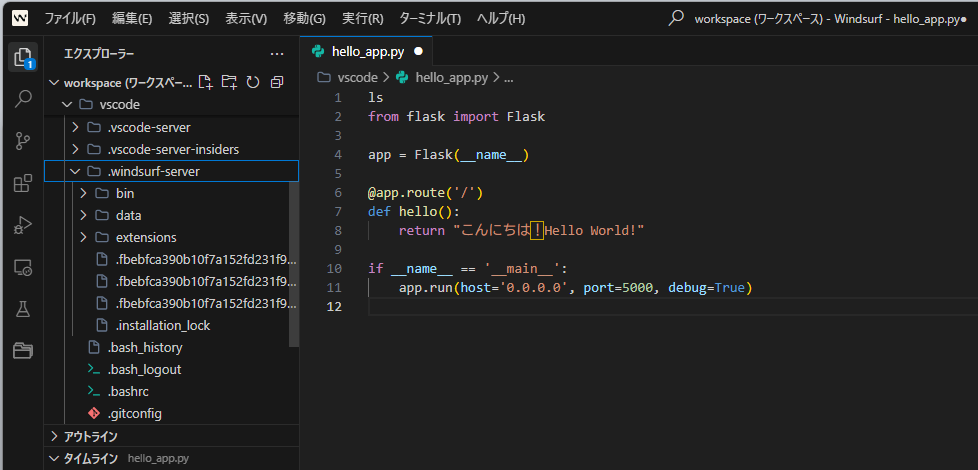978x470 pixels.
Task: Click the 'ls' text on line 1
Action: [375, 98]
